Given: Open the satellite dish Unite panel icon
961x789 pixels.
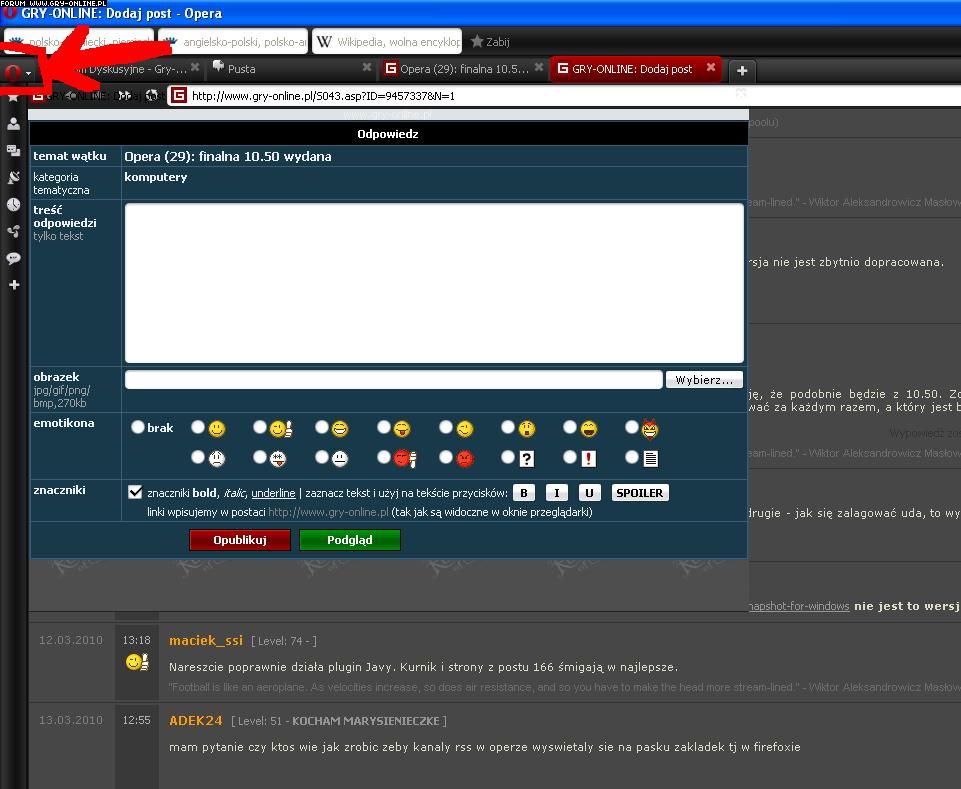Looking at the screenshot, I should (13, 177).
